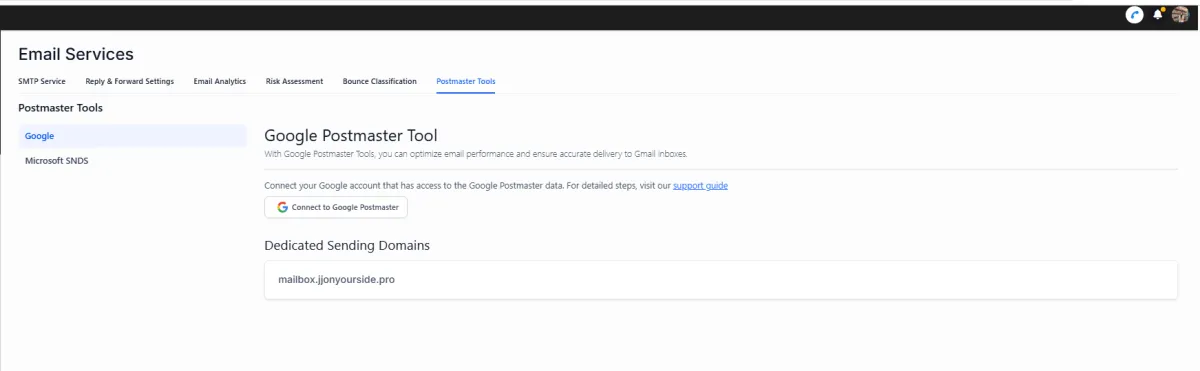Click the Postmaster Tools sidebar heading
This screenshot has width=1200, height=371.
(x=60, y=107)
